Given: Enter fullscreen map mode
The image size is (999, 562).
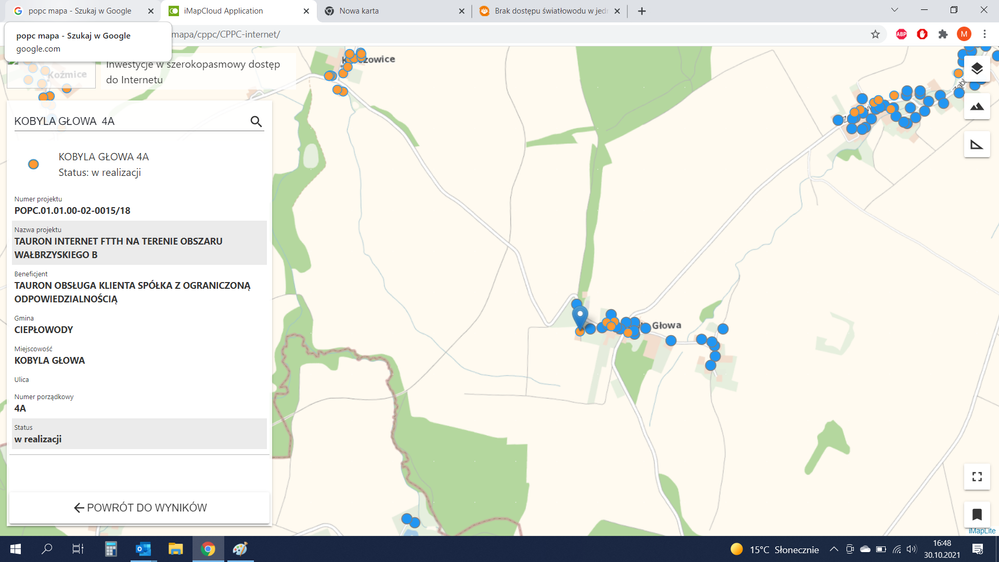Looking at the screenshot, I should pyautogui.click(x=976, y=477).
